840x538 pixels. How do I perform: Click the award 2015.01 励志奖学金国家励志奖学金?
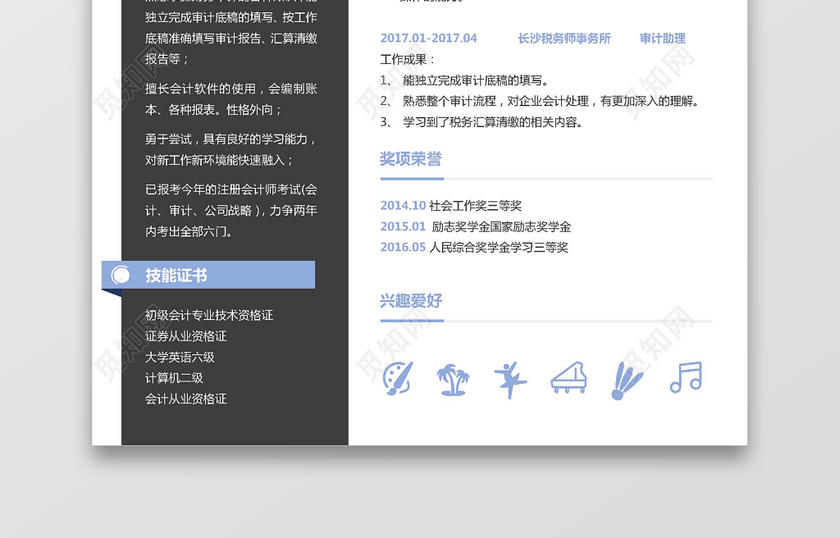[x=476, y=227]
